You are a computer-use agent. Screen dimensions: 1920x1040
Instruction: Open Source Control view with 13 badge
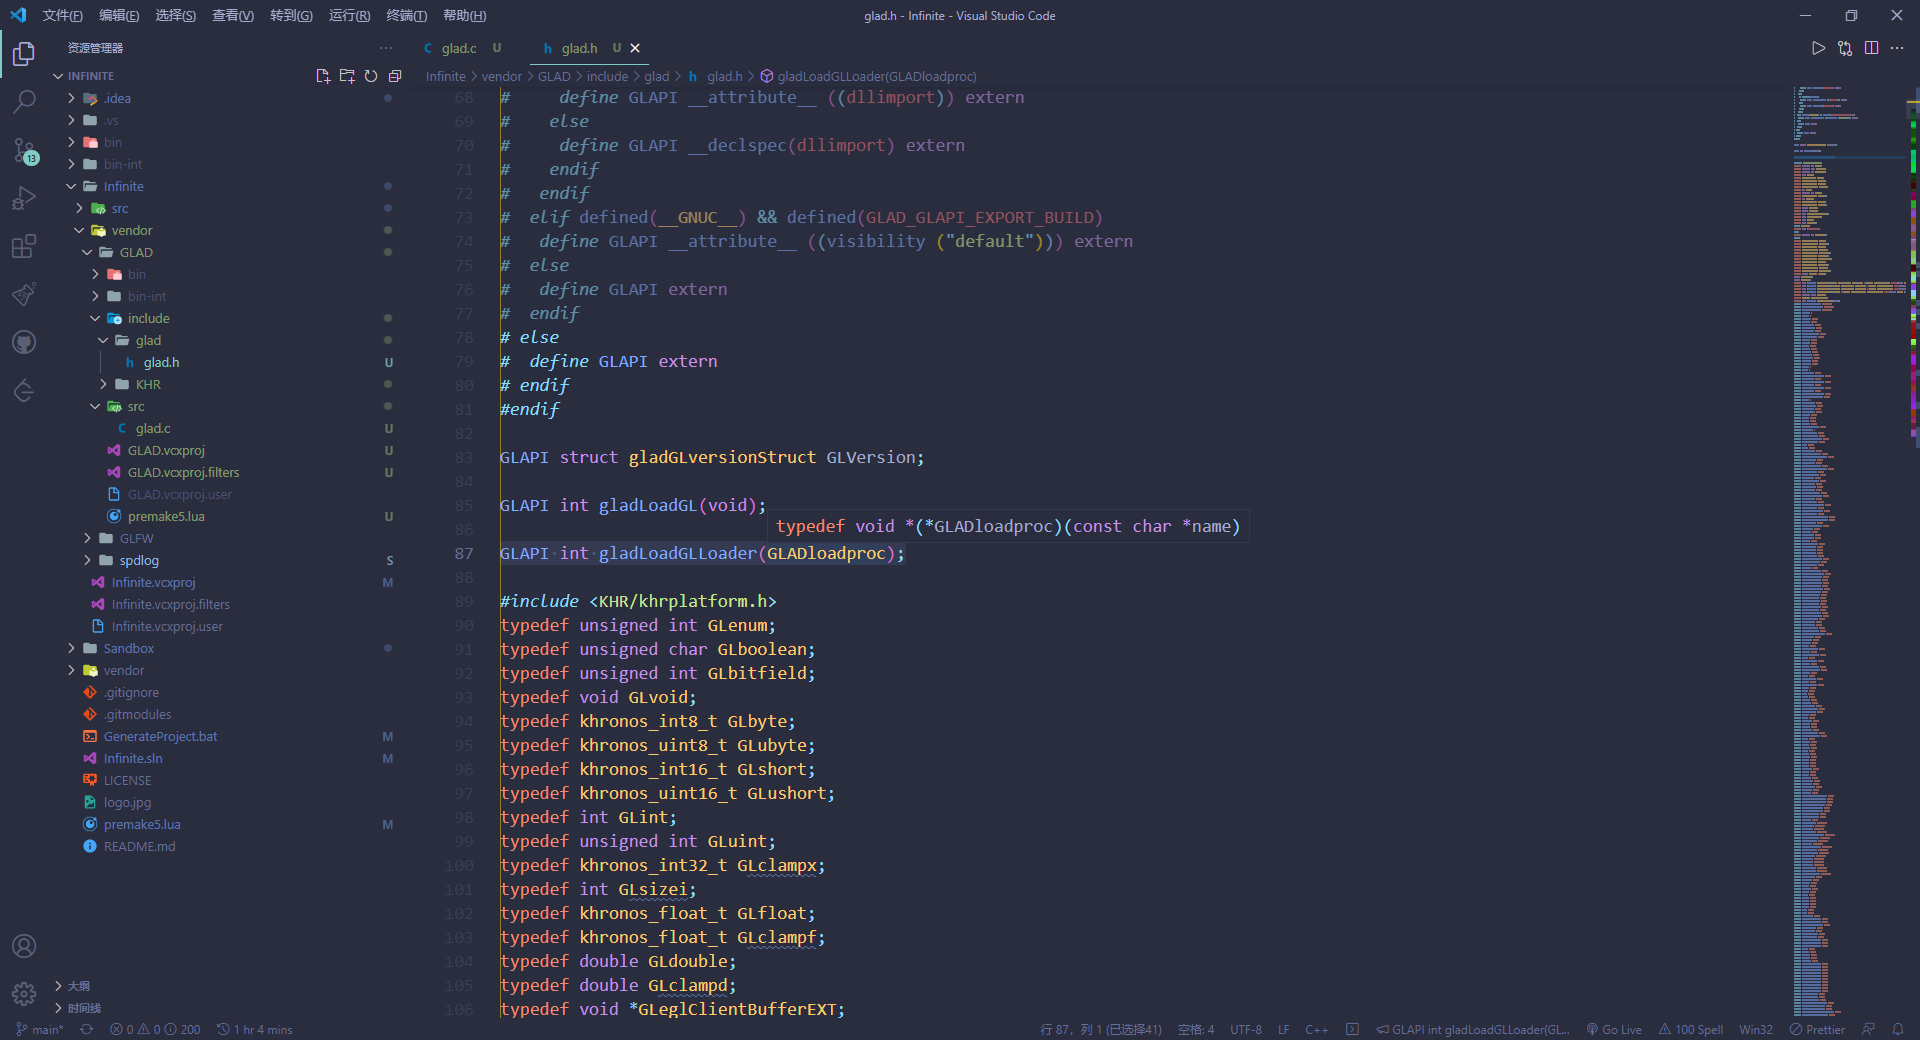[24, 150]
